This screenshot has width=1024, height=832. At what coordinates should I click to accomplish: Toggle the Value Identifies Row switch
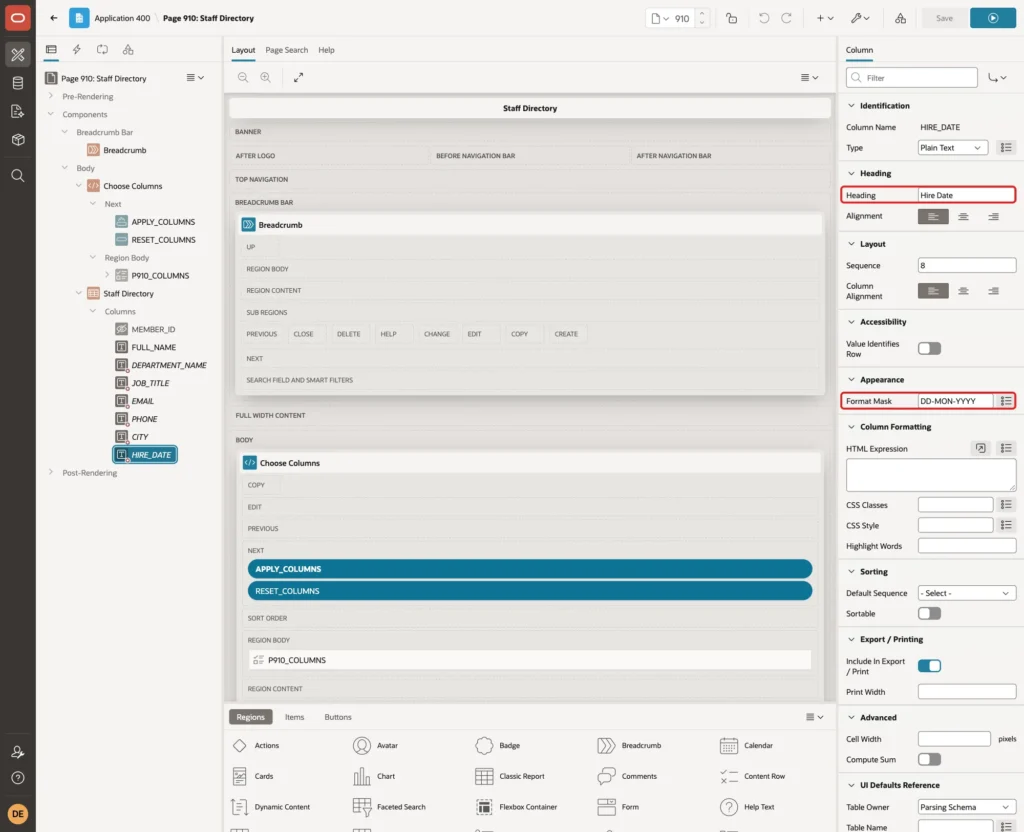929,349
